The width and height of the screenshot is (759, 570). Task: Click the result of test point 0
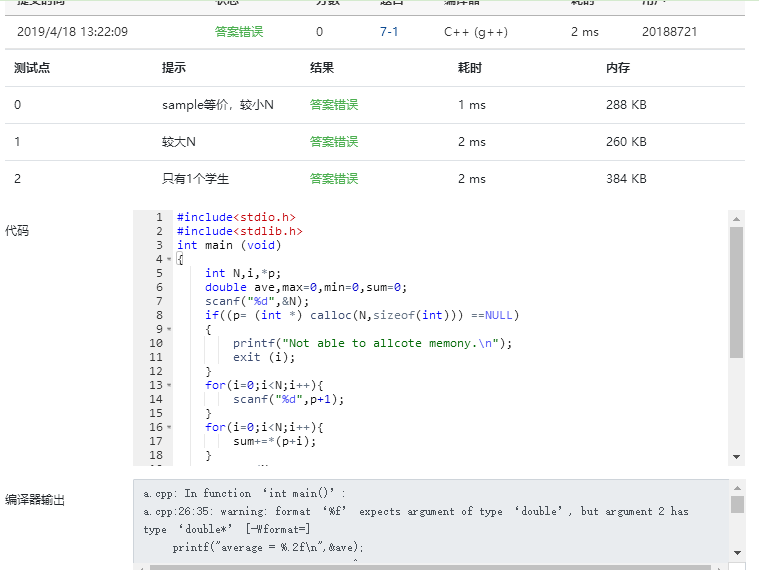click(x=334, y=105)
